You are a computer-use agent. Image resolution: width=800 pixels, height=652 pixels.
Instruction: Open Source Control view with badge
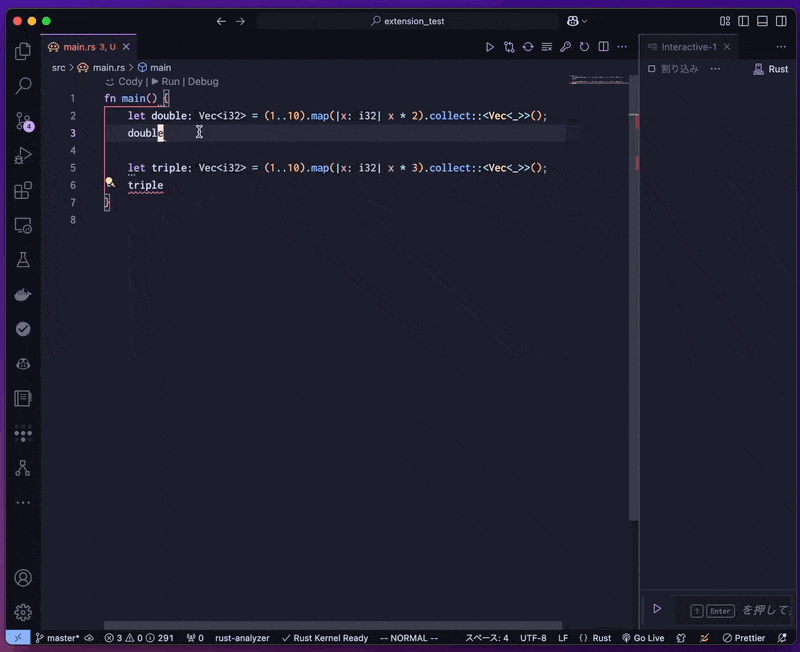tap(23, 121)
